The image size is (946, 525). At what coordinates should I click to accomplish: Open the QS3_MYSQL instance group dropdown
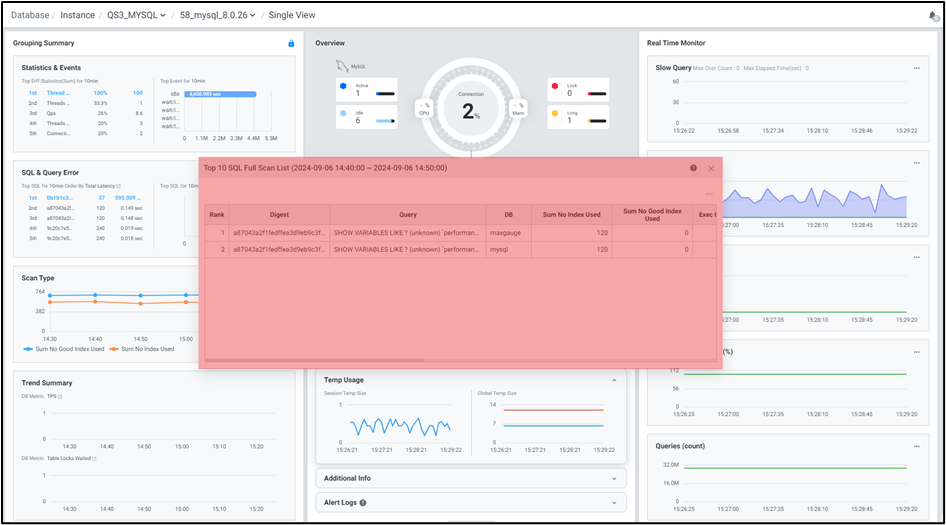point(136,16)
